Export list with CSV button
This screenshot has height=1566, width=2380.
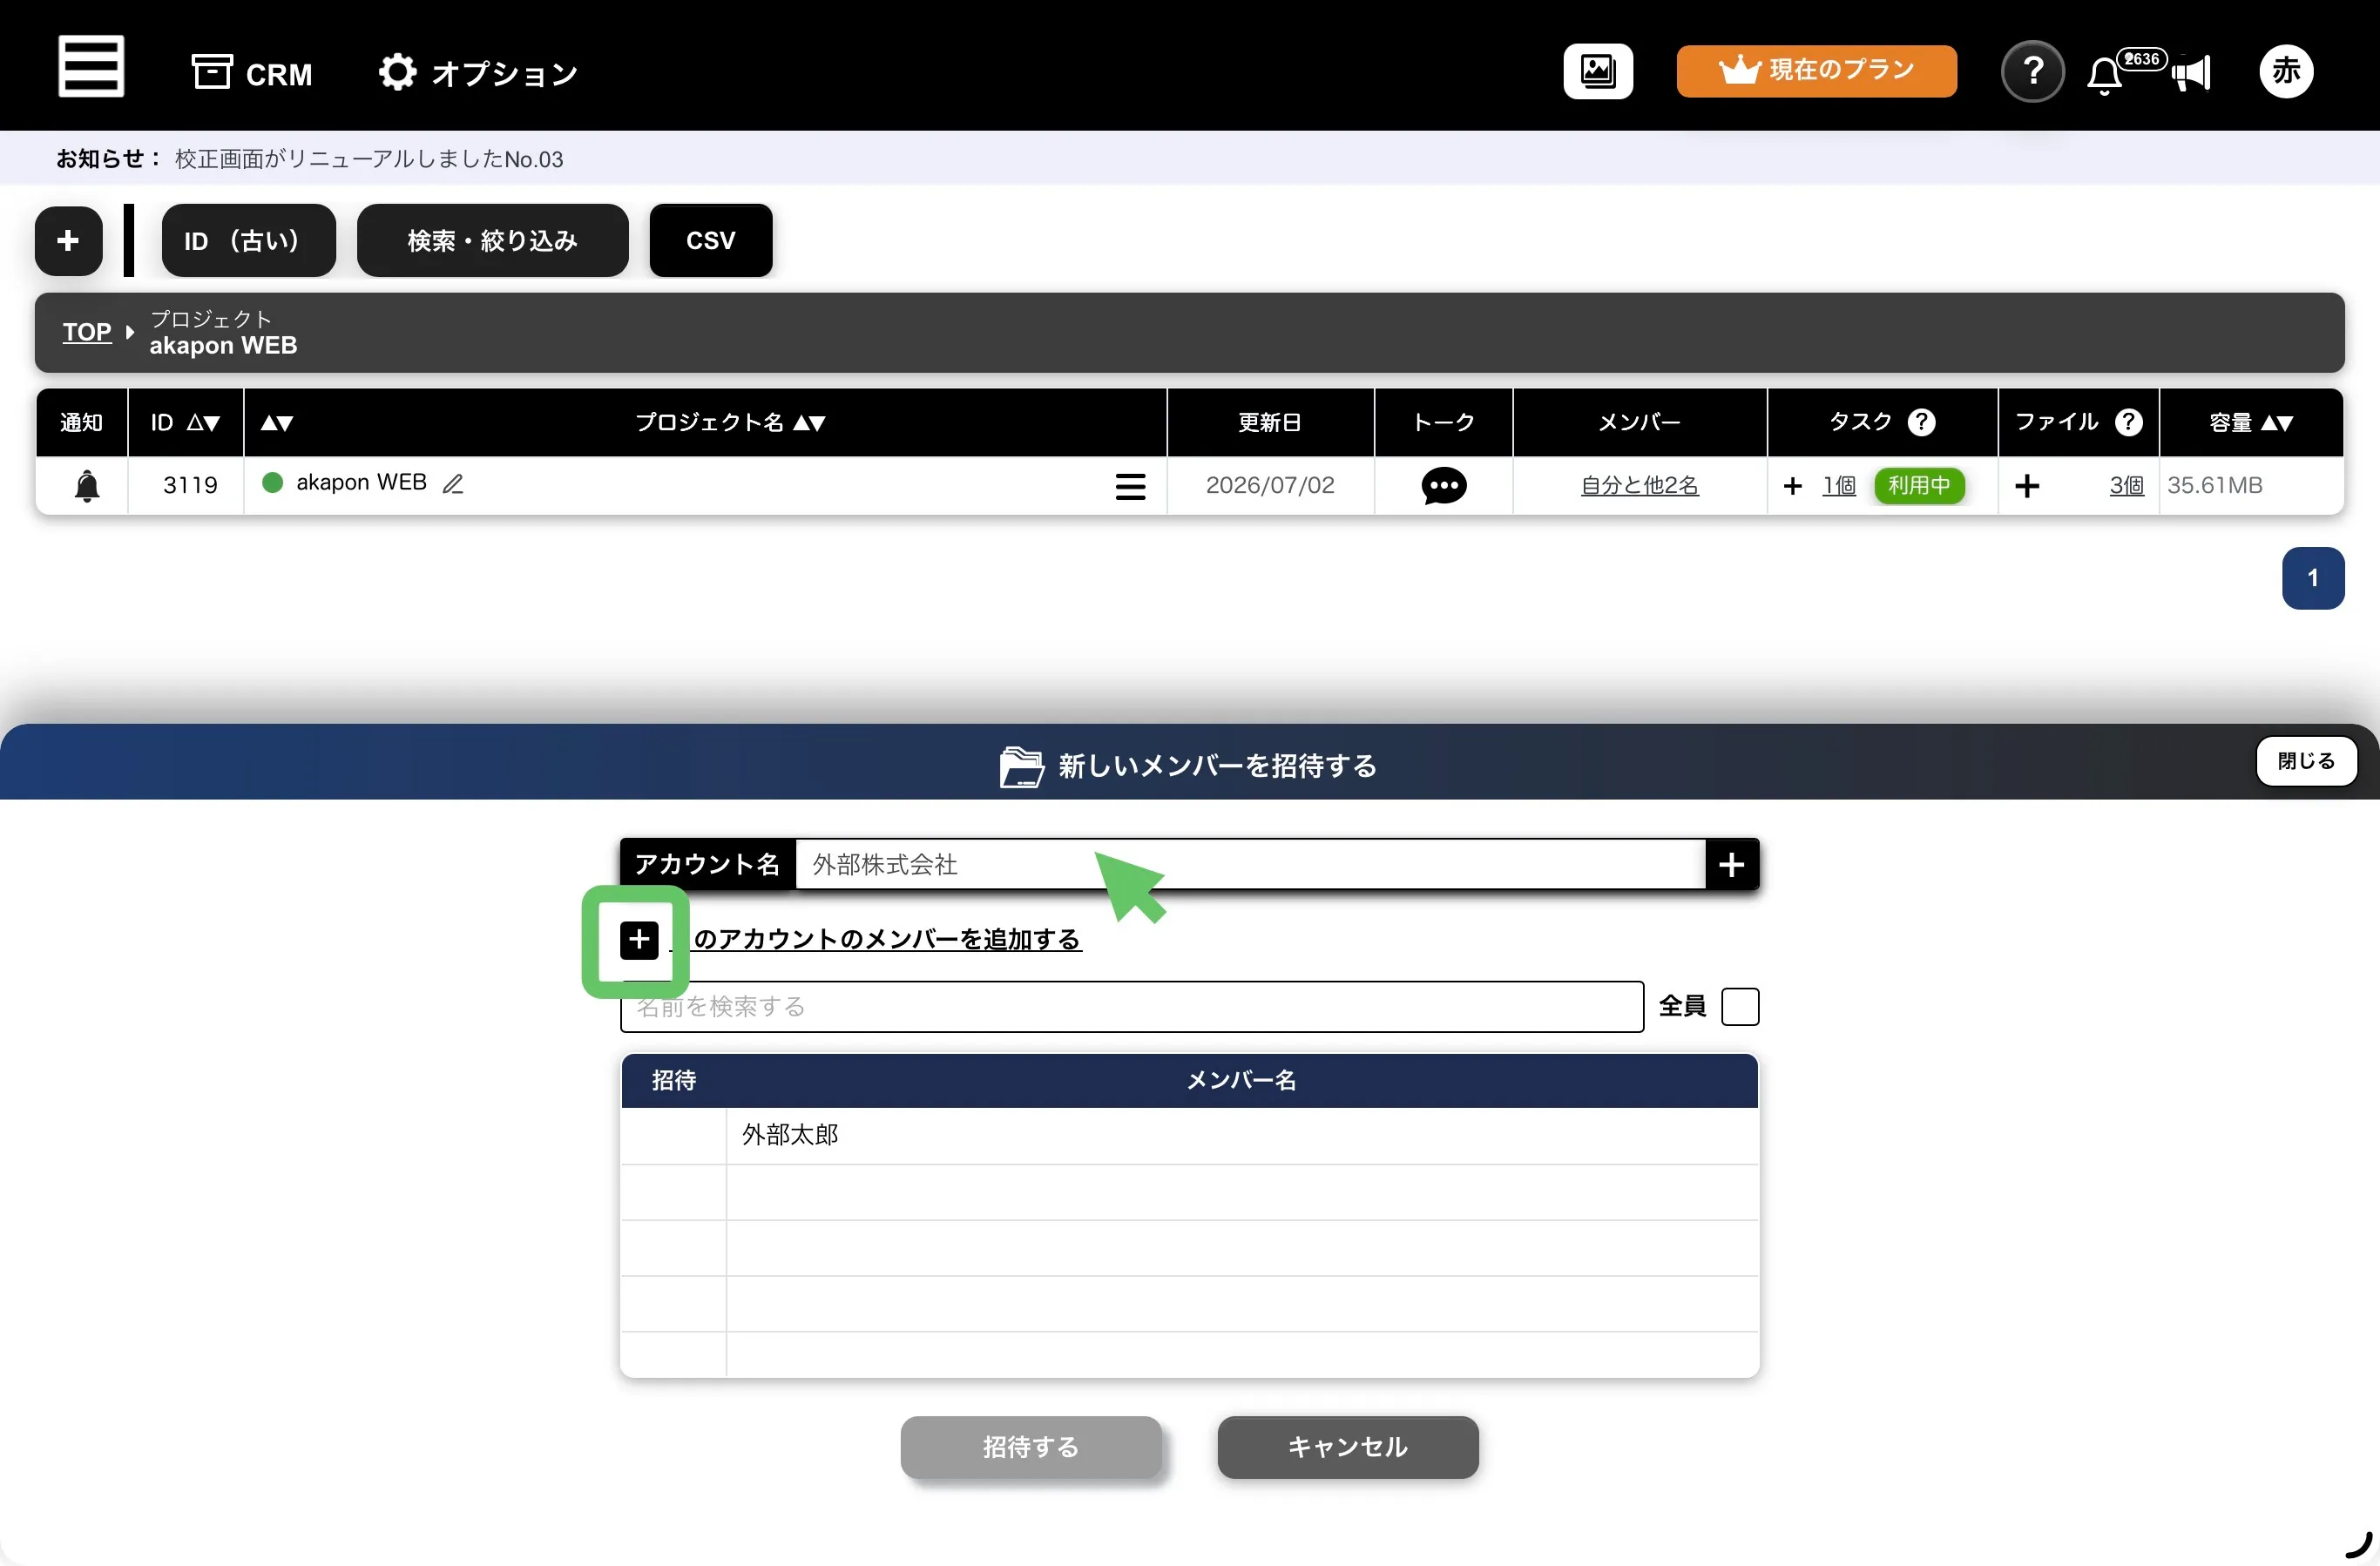point(710,240)
